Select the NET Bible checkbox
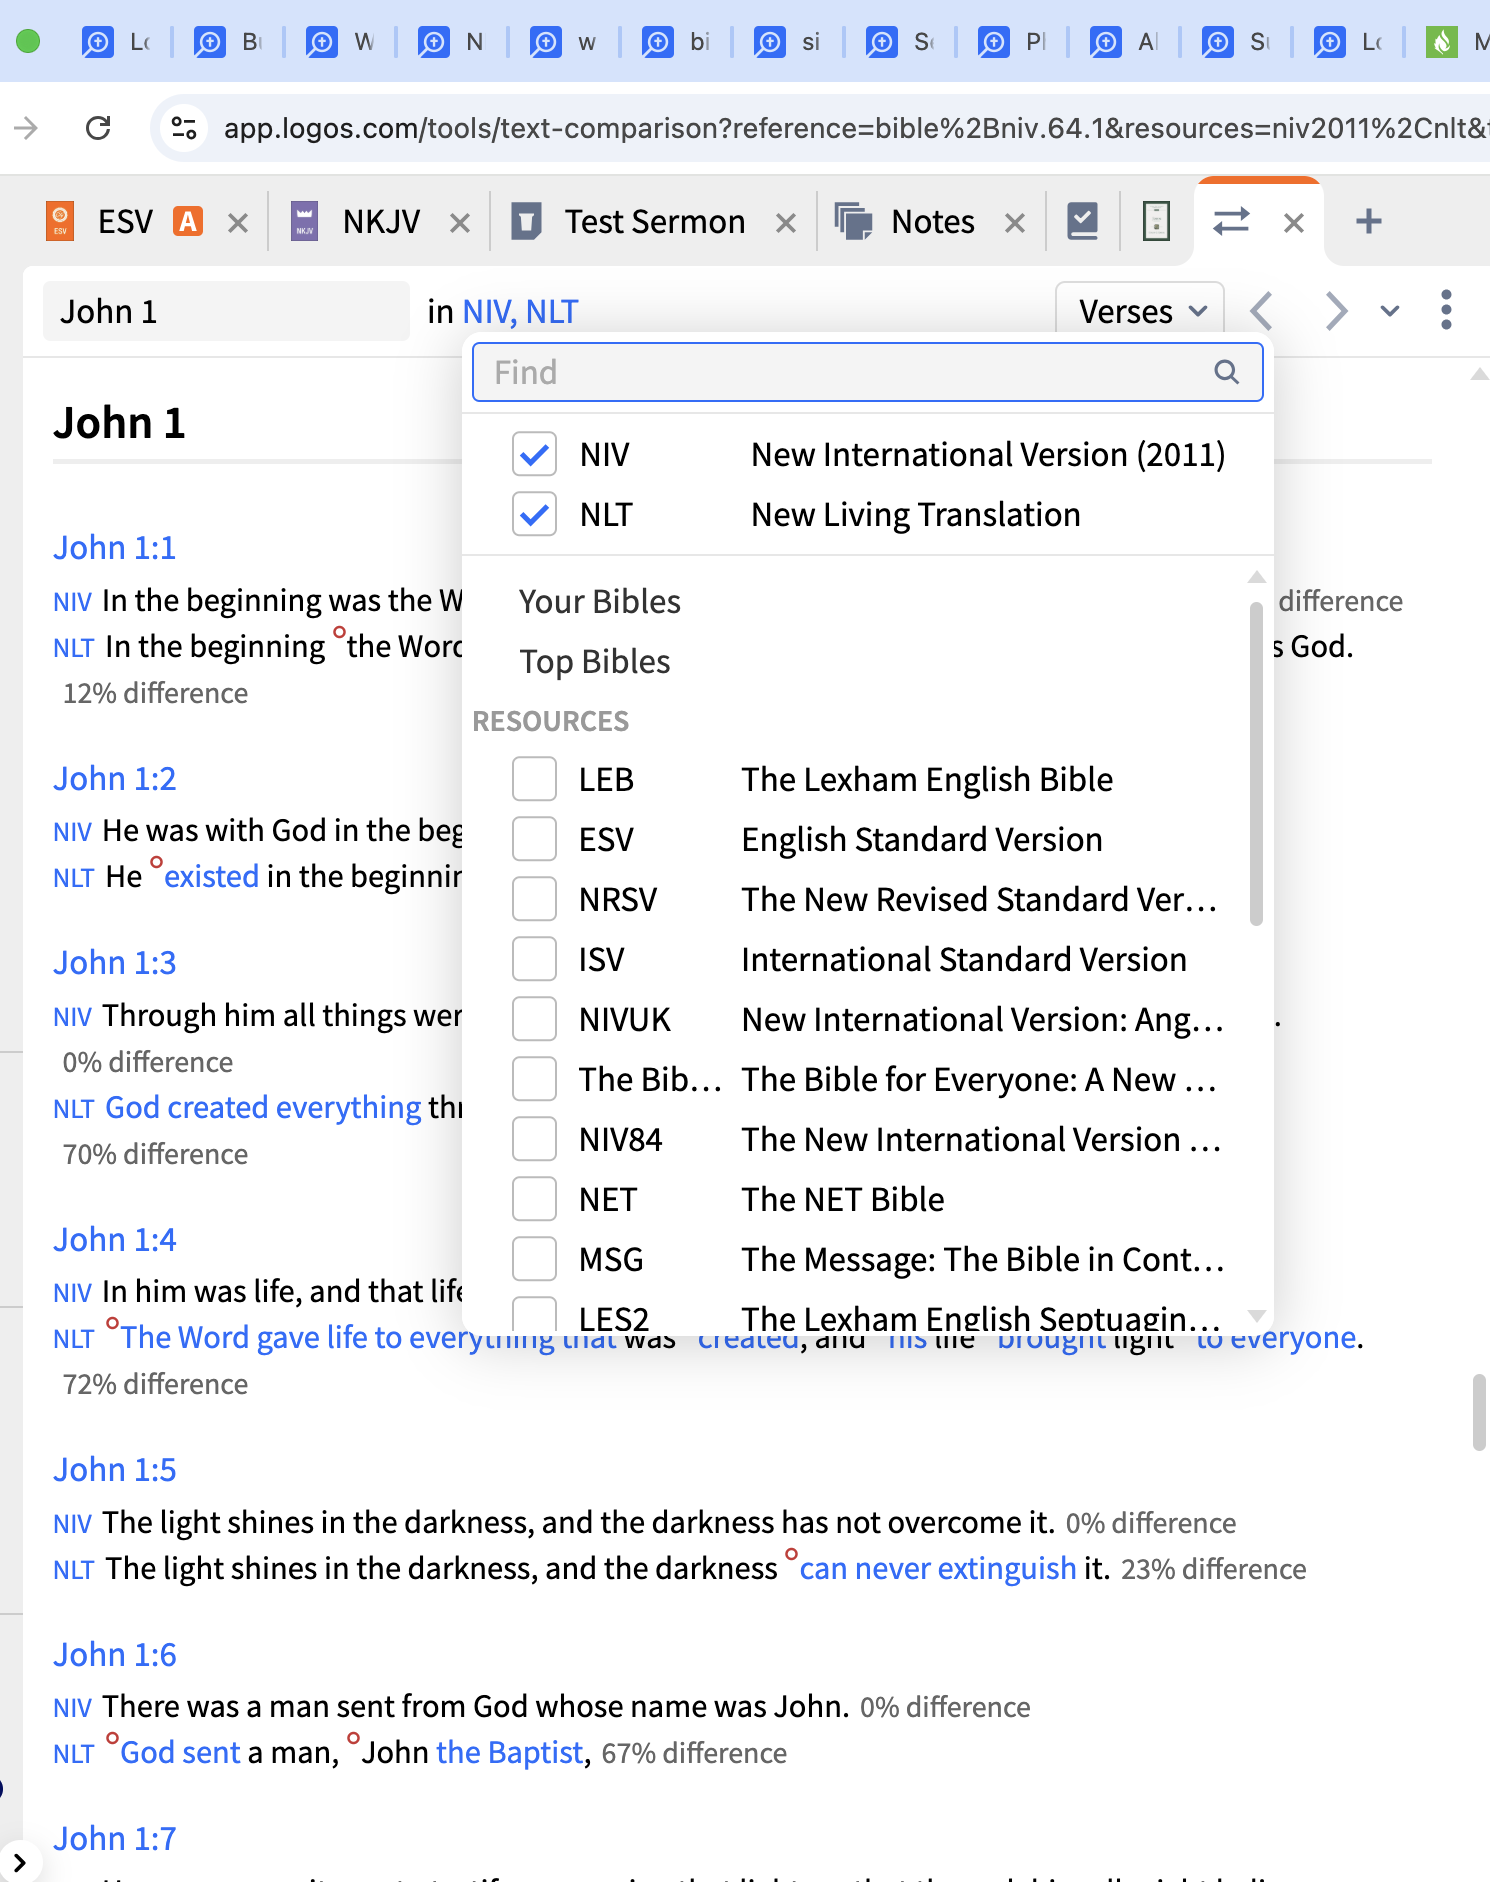1490x1882 pixels. pos(534,1199)
